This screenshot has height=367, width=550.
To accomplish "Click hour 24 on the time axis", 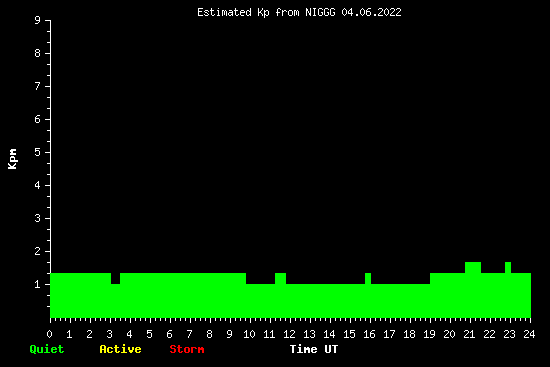I will pyautogui.click(x=529, y=334).
